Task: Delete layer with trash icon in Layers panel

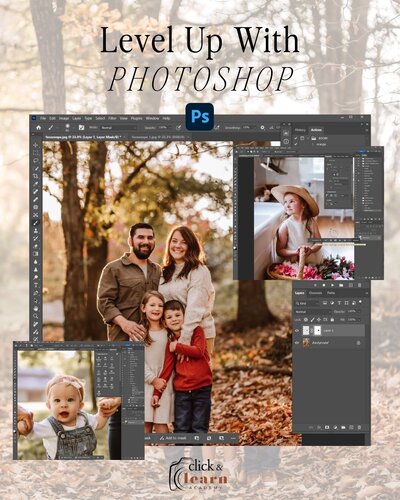Action: click(359, 427)
